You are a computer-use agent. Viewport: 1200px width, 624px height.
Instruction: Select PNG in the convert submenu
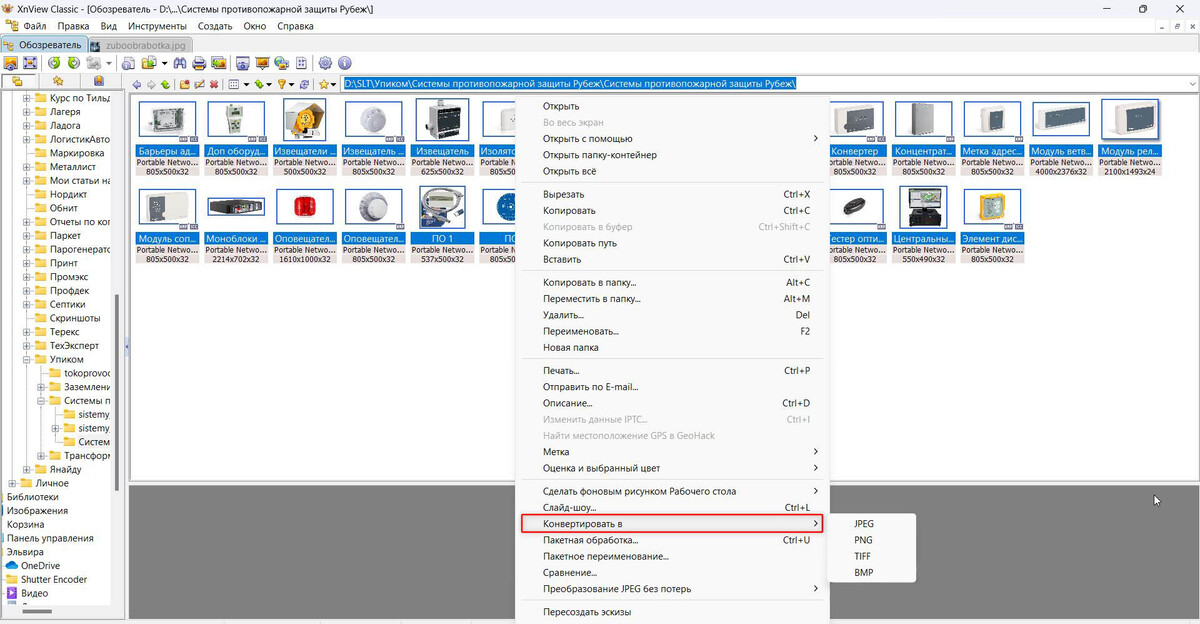click(862, 540)
